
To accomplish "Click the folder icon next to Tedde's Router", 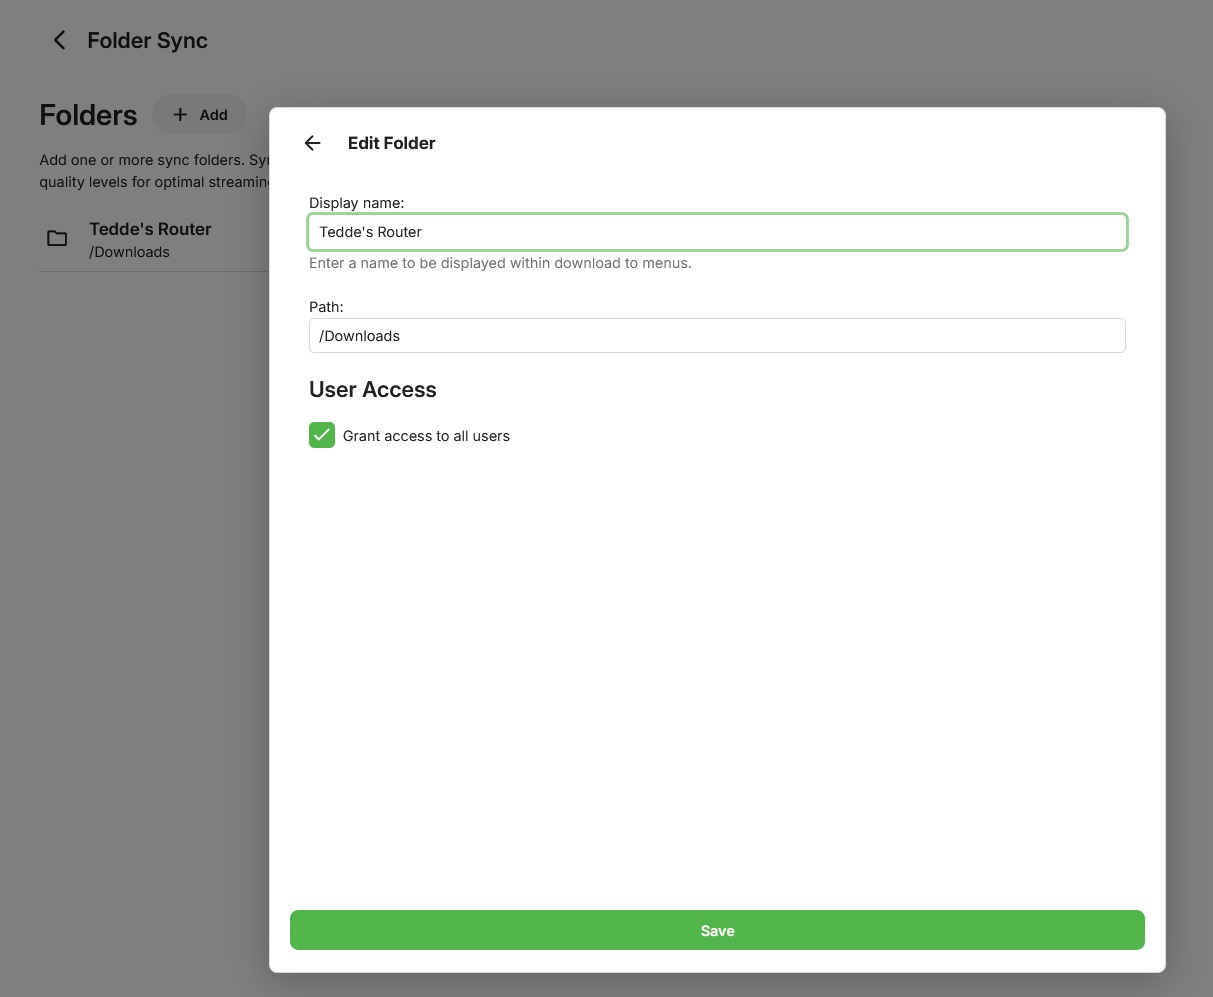I will pos(58,238).
